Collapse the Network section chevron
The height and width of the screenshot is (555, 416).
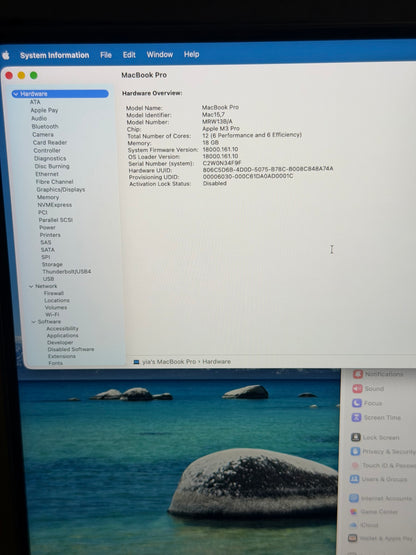(x=31, y=286)
